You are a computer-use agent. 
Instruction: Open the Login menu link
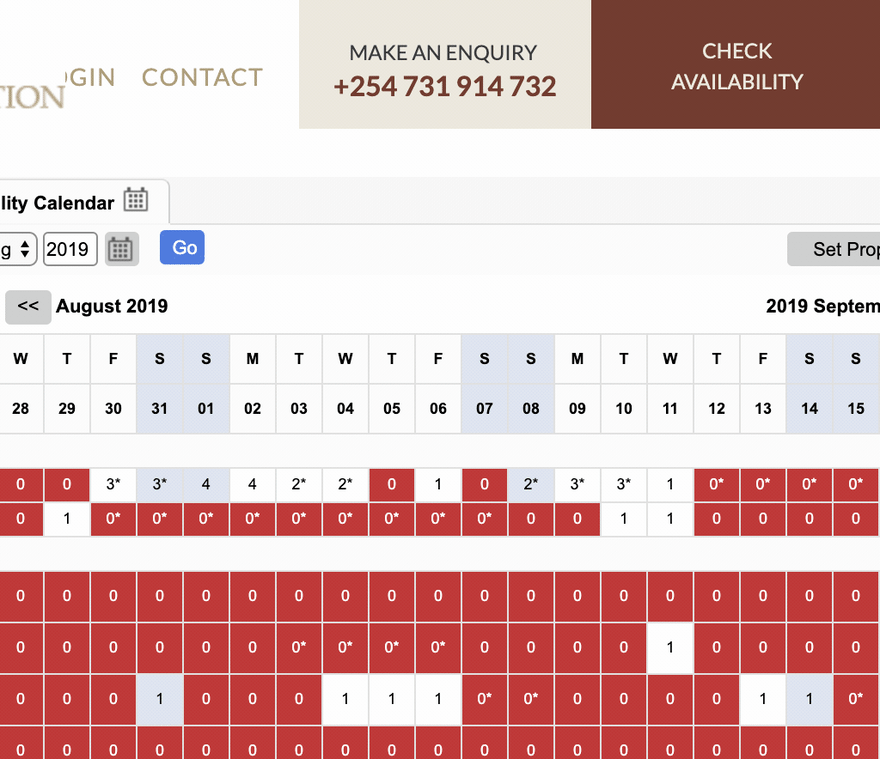click(x=90, y=77)
